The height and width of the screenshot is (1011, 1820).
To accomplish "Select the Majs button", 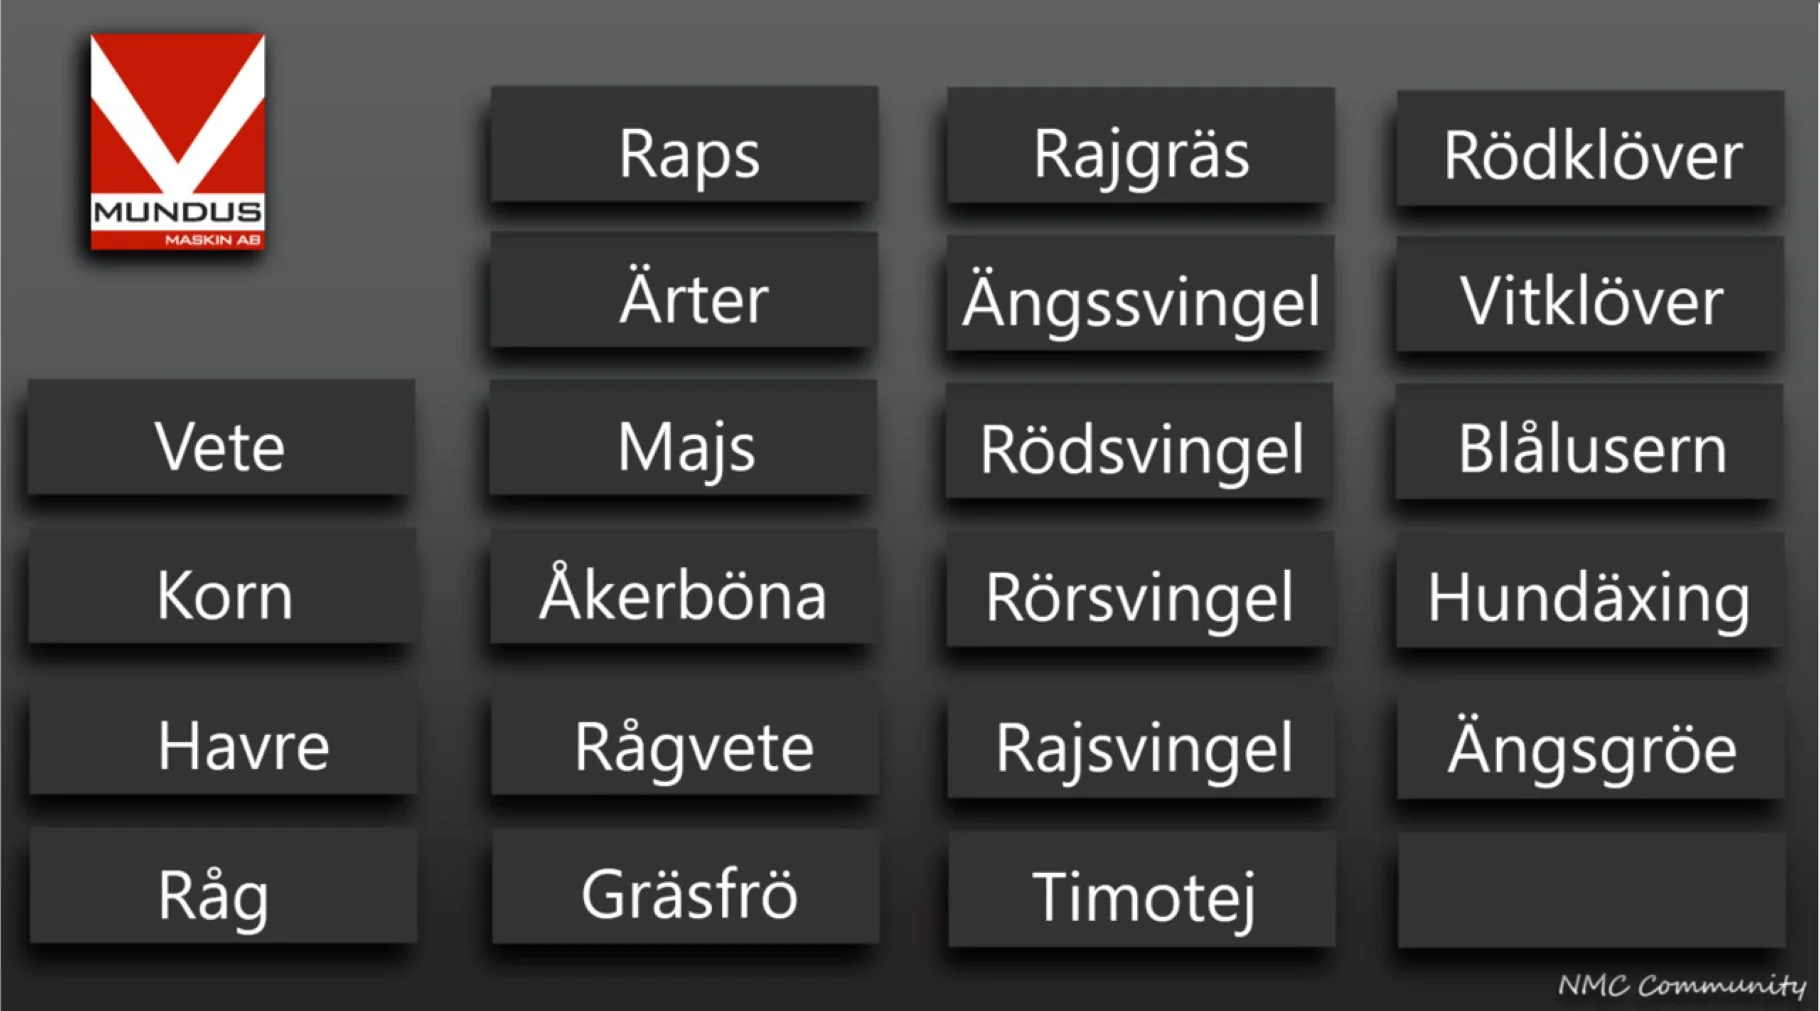I will coord(683,437).
